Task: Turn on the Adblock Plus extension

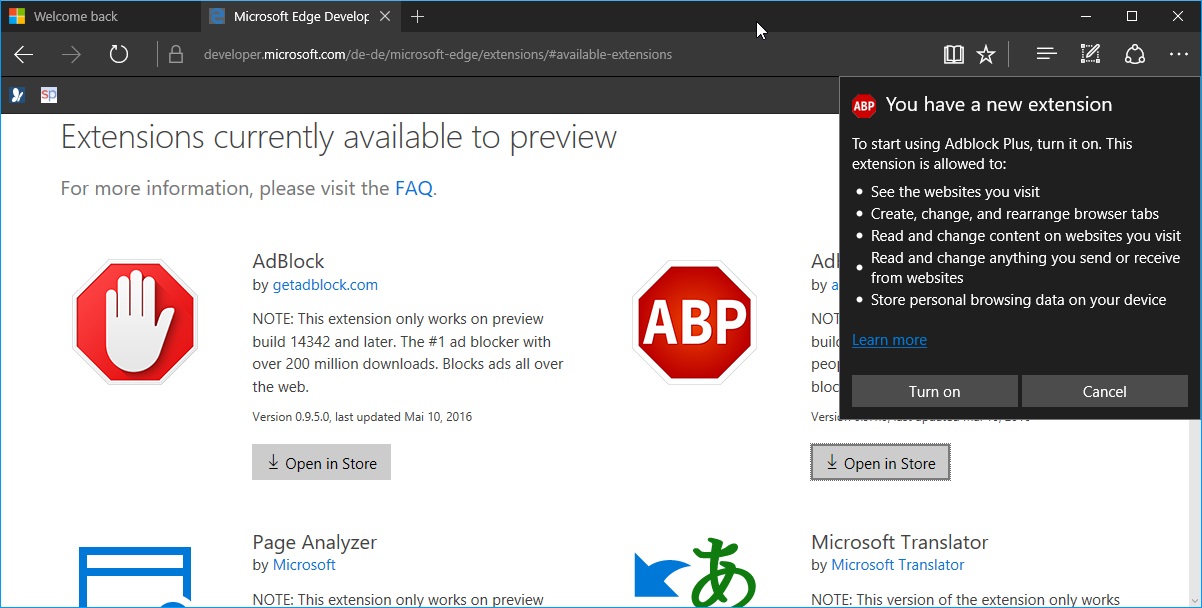Action: (x=935, y=391)
